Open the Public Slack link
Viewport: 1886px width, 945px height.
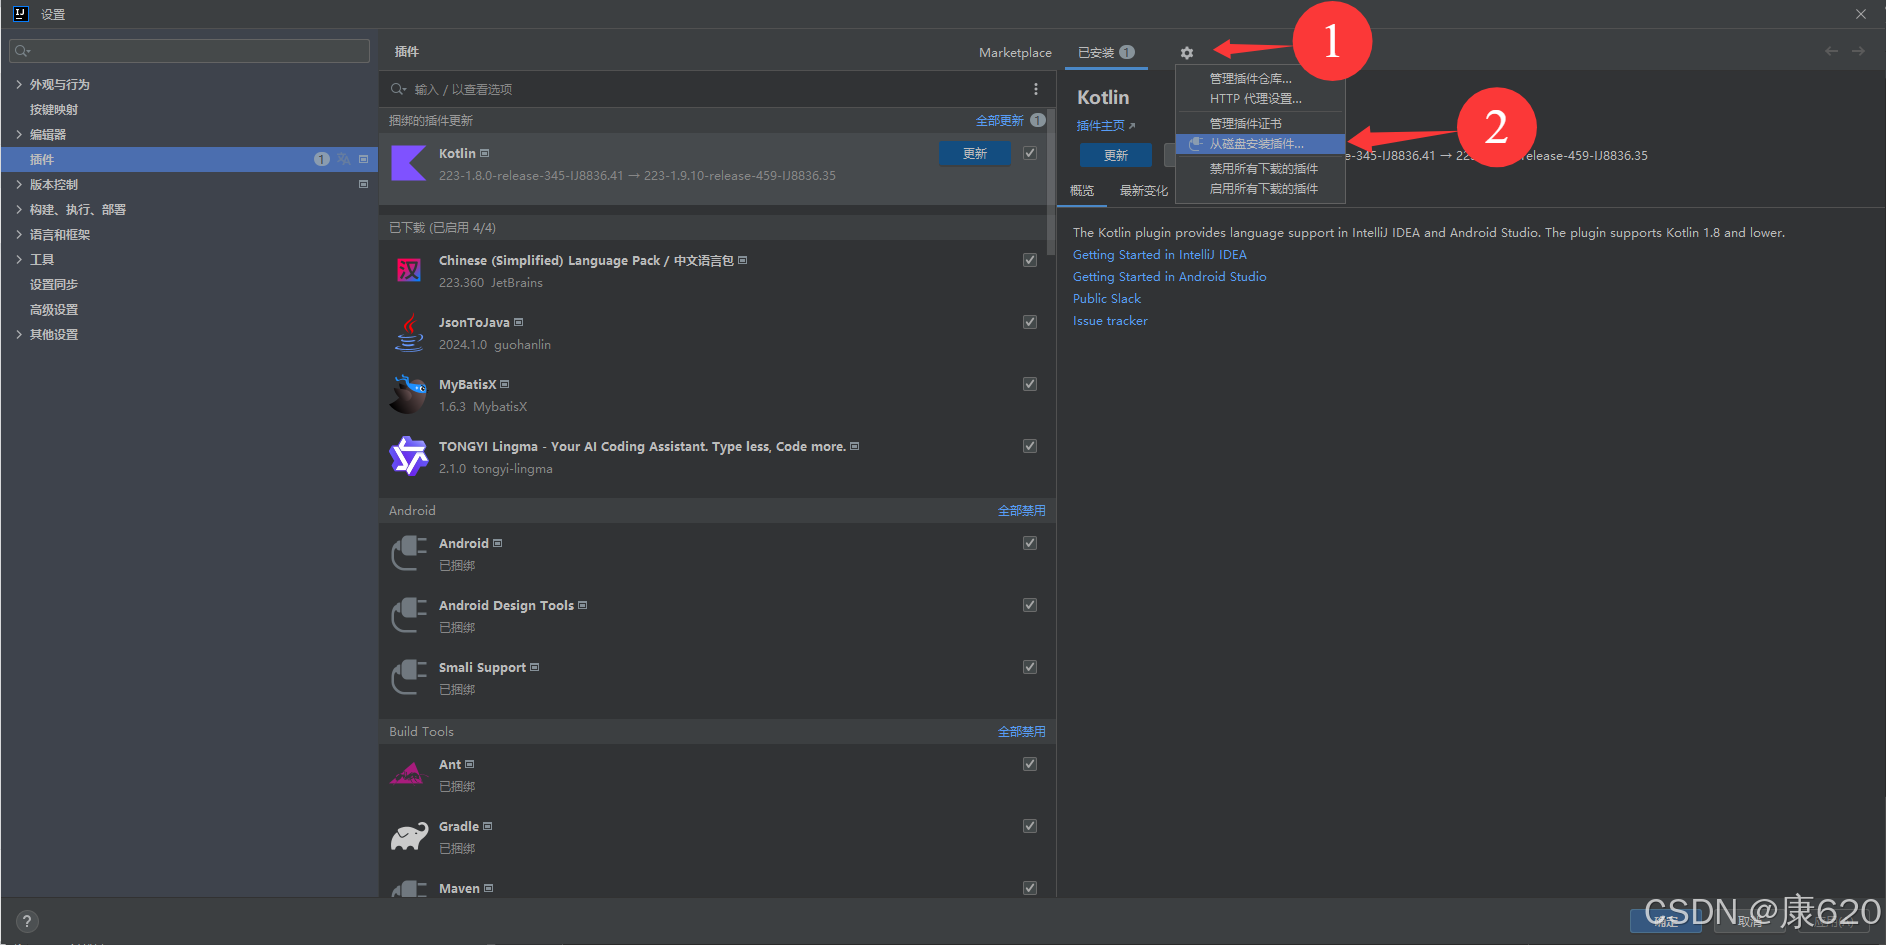click(1106, 299)
